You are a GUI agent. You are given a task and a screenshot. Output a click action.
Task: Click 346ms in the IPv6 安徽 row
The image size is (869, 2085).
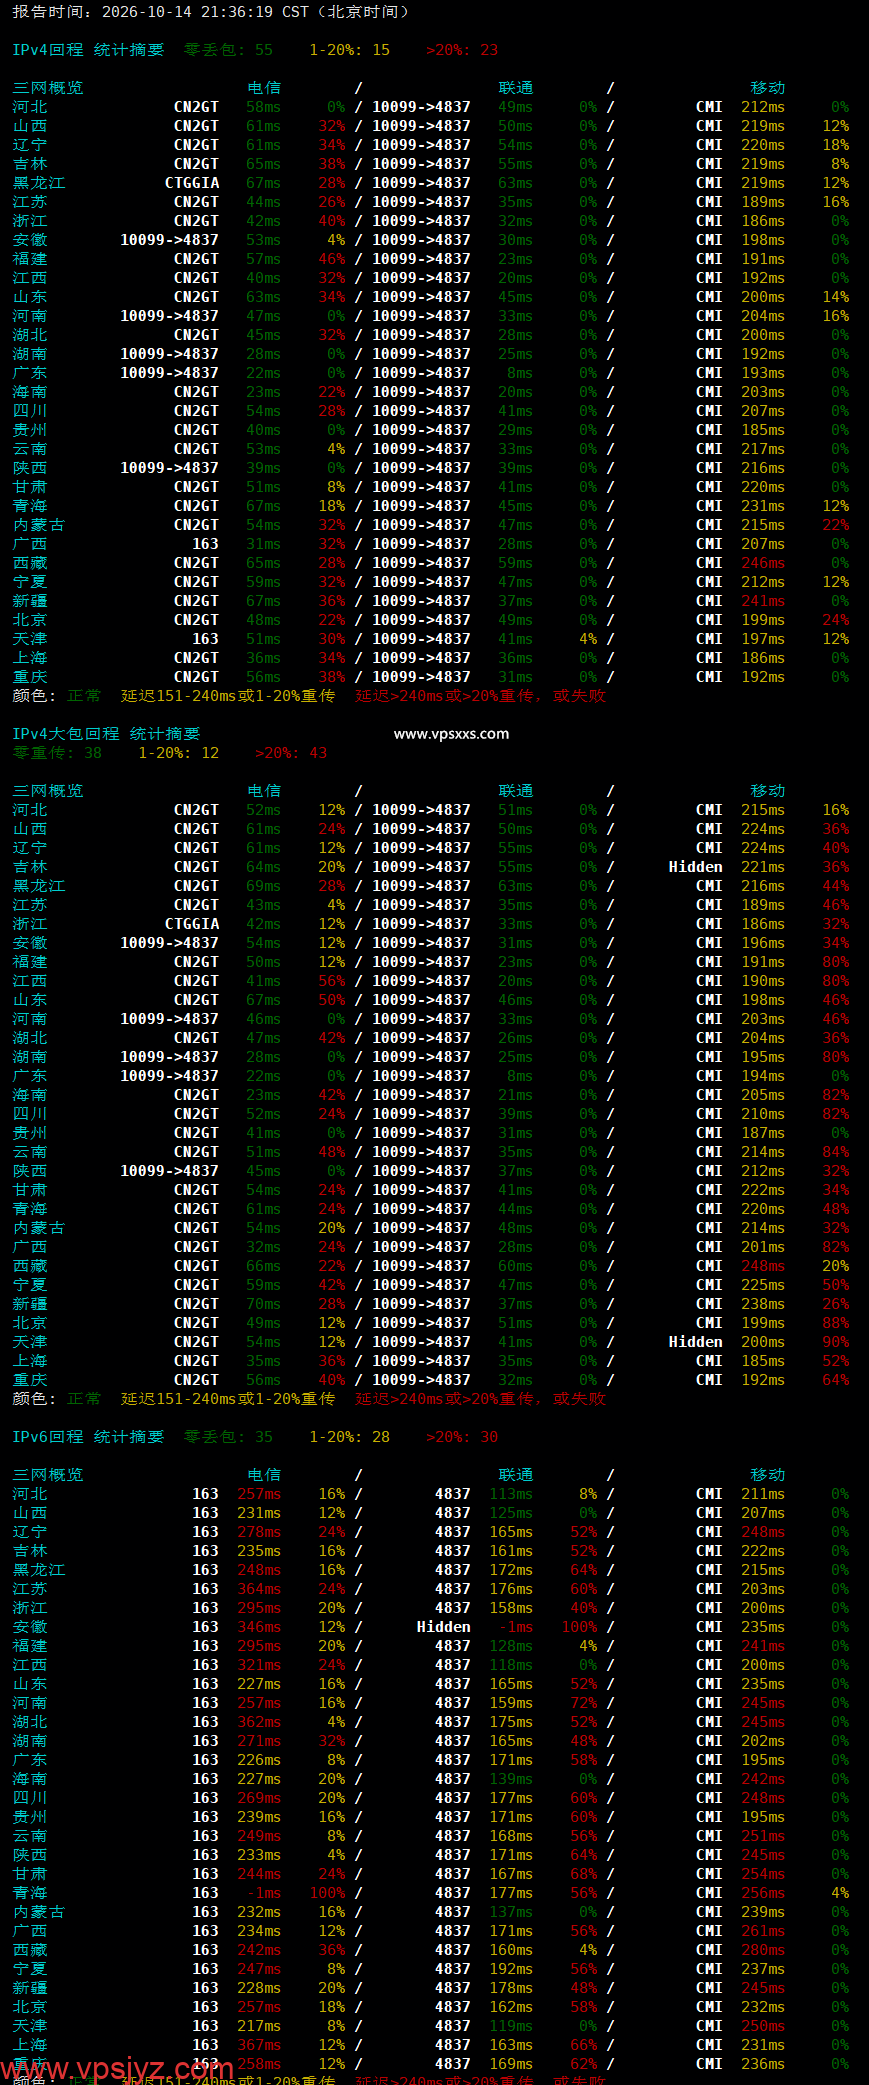coord(259,1627)
